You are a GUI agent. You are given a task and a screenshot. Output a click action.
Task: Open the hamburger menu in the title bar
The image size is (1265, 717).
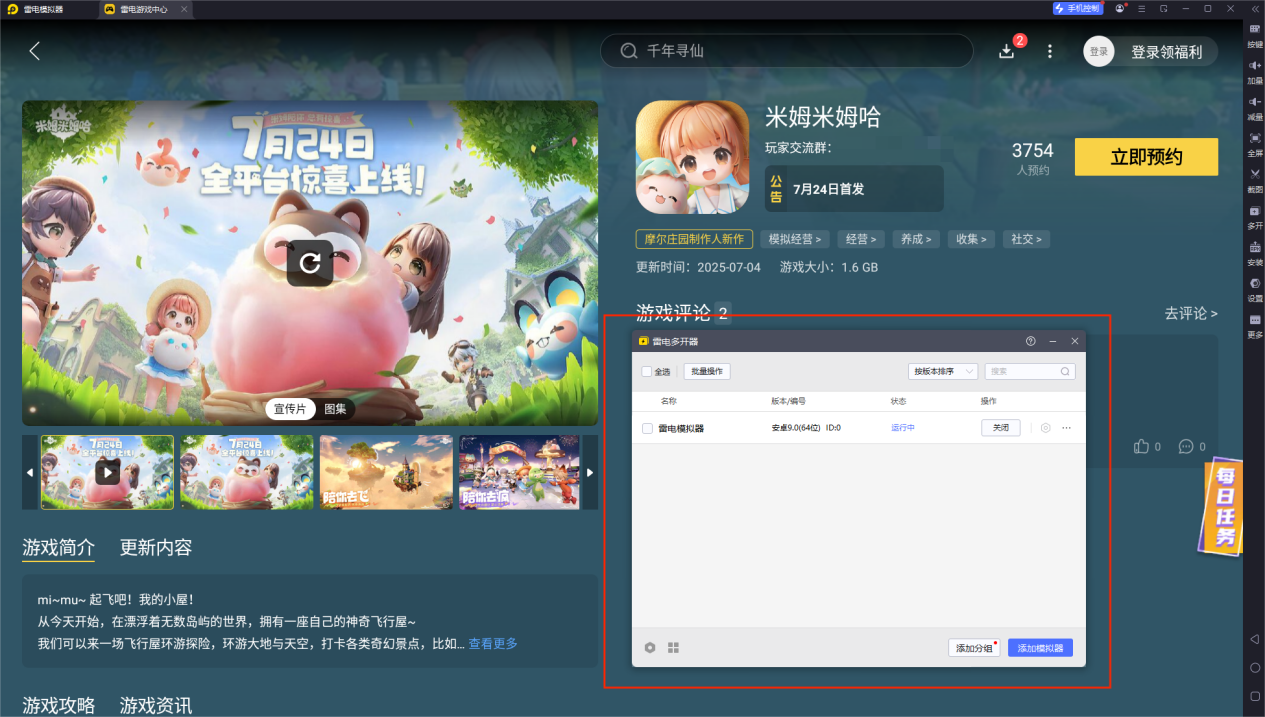[x=1142, y=8]
